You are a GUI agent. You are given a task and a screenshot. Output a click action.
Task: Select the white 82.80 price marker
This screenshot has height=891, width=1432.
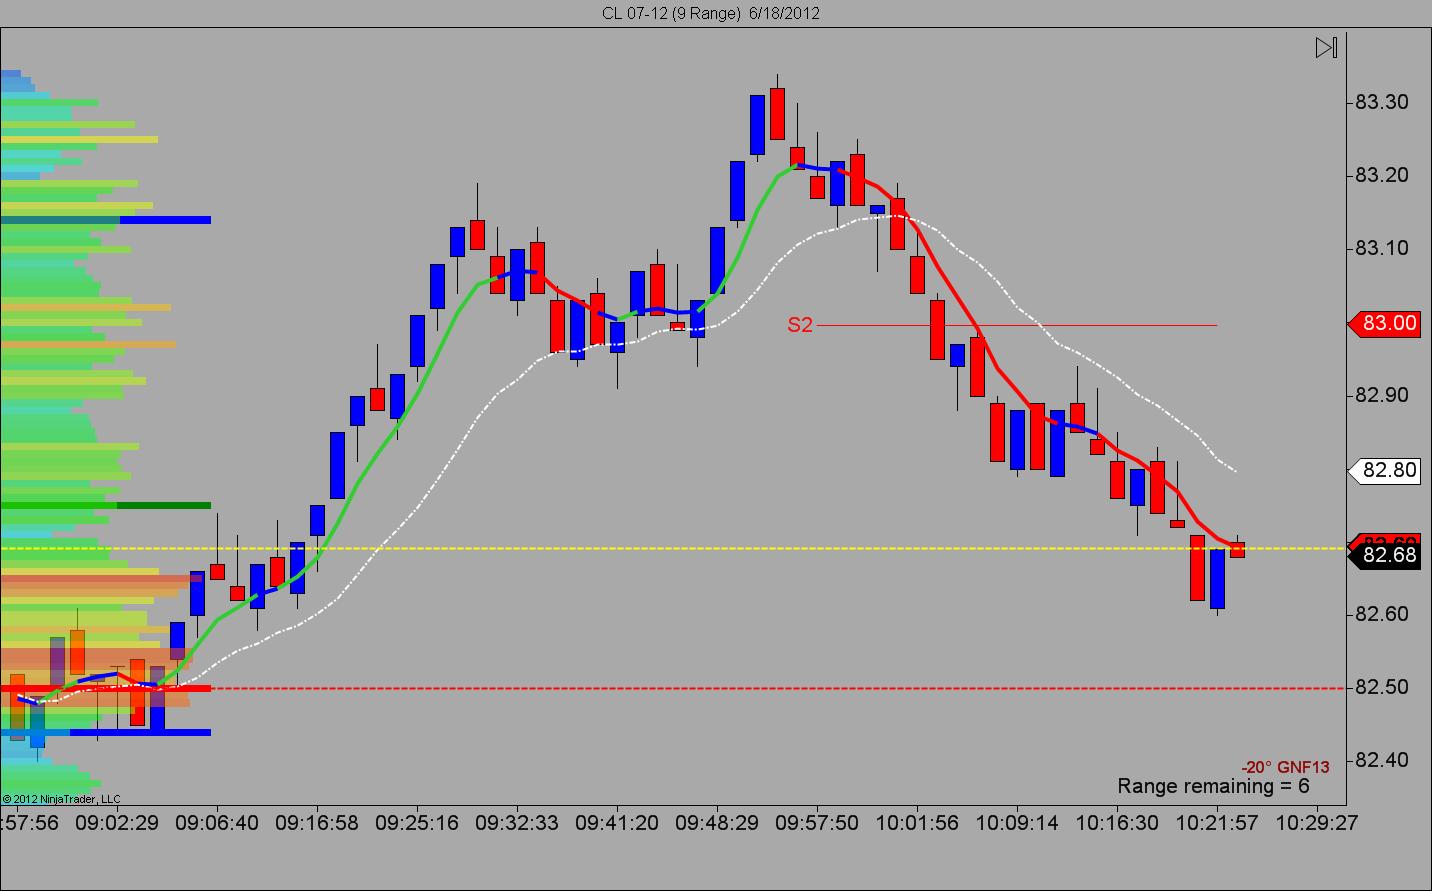pyautogui.click(x=1385, y=470)
